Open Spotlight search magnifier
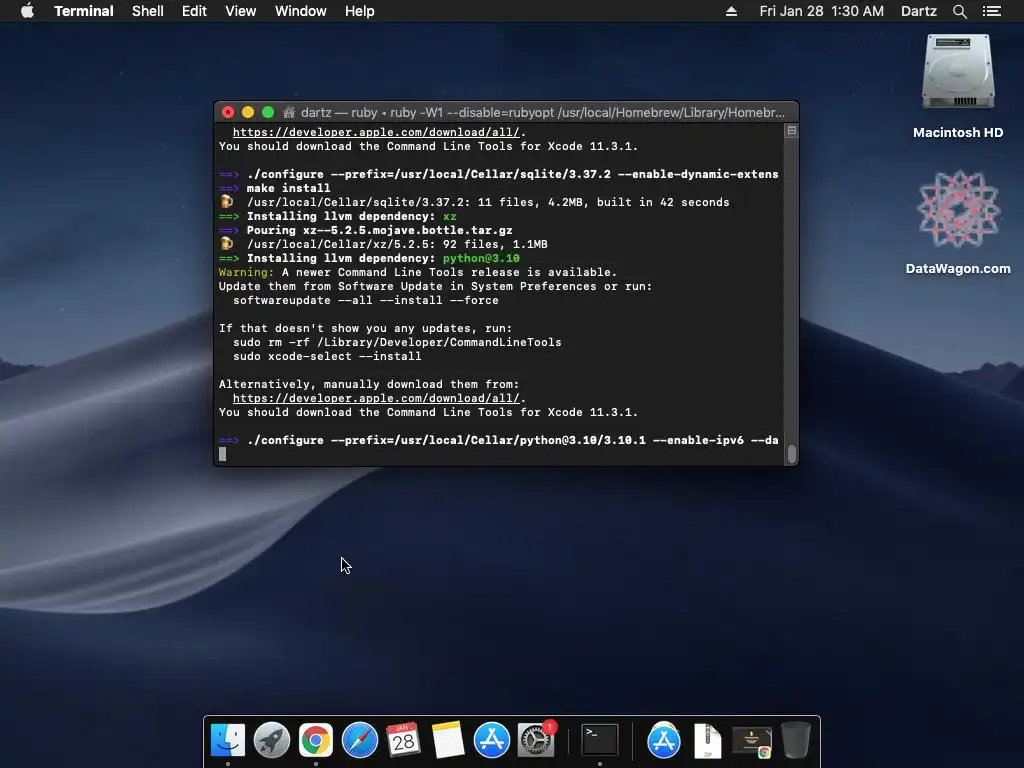 coord(959,11)
